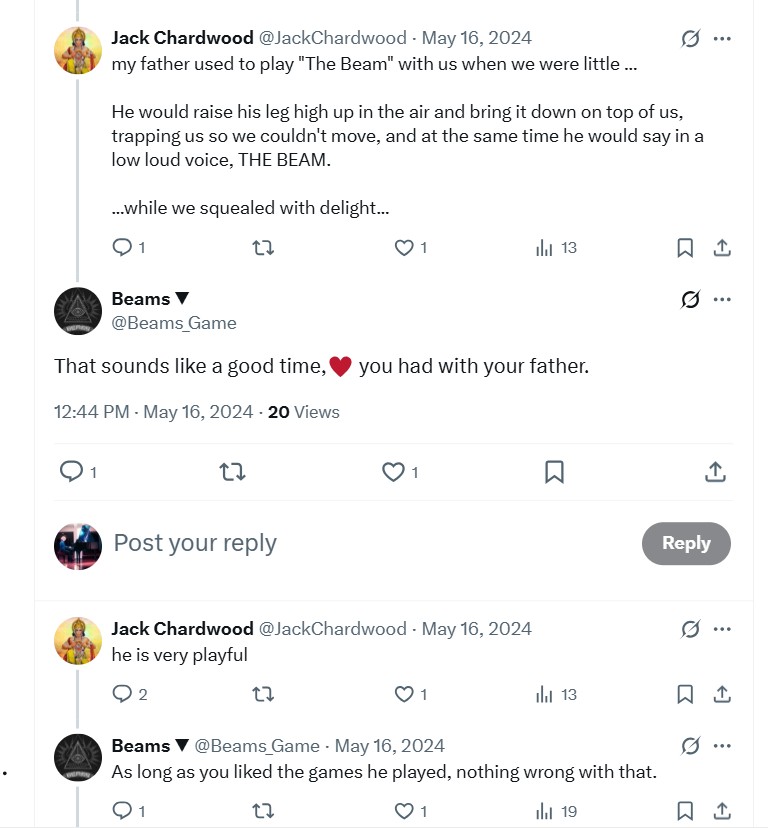View analytics on 'he is very playful' tweet

pos(556,694)
